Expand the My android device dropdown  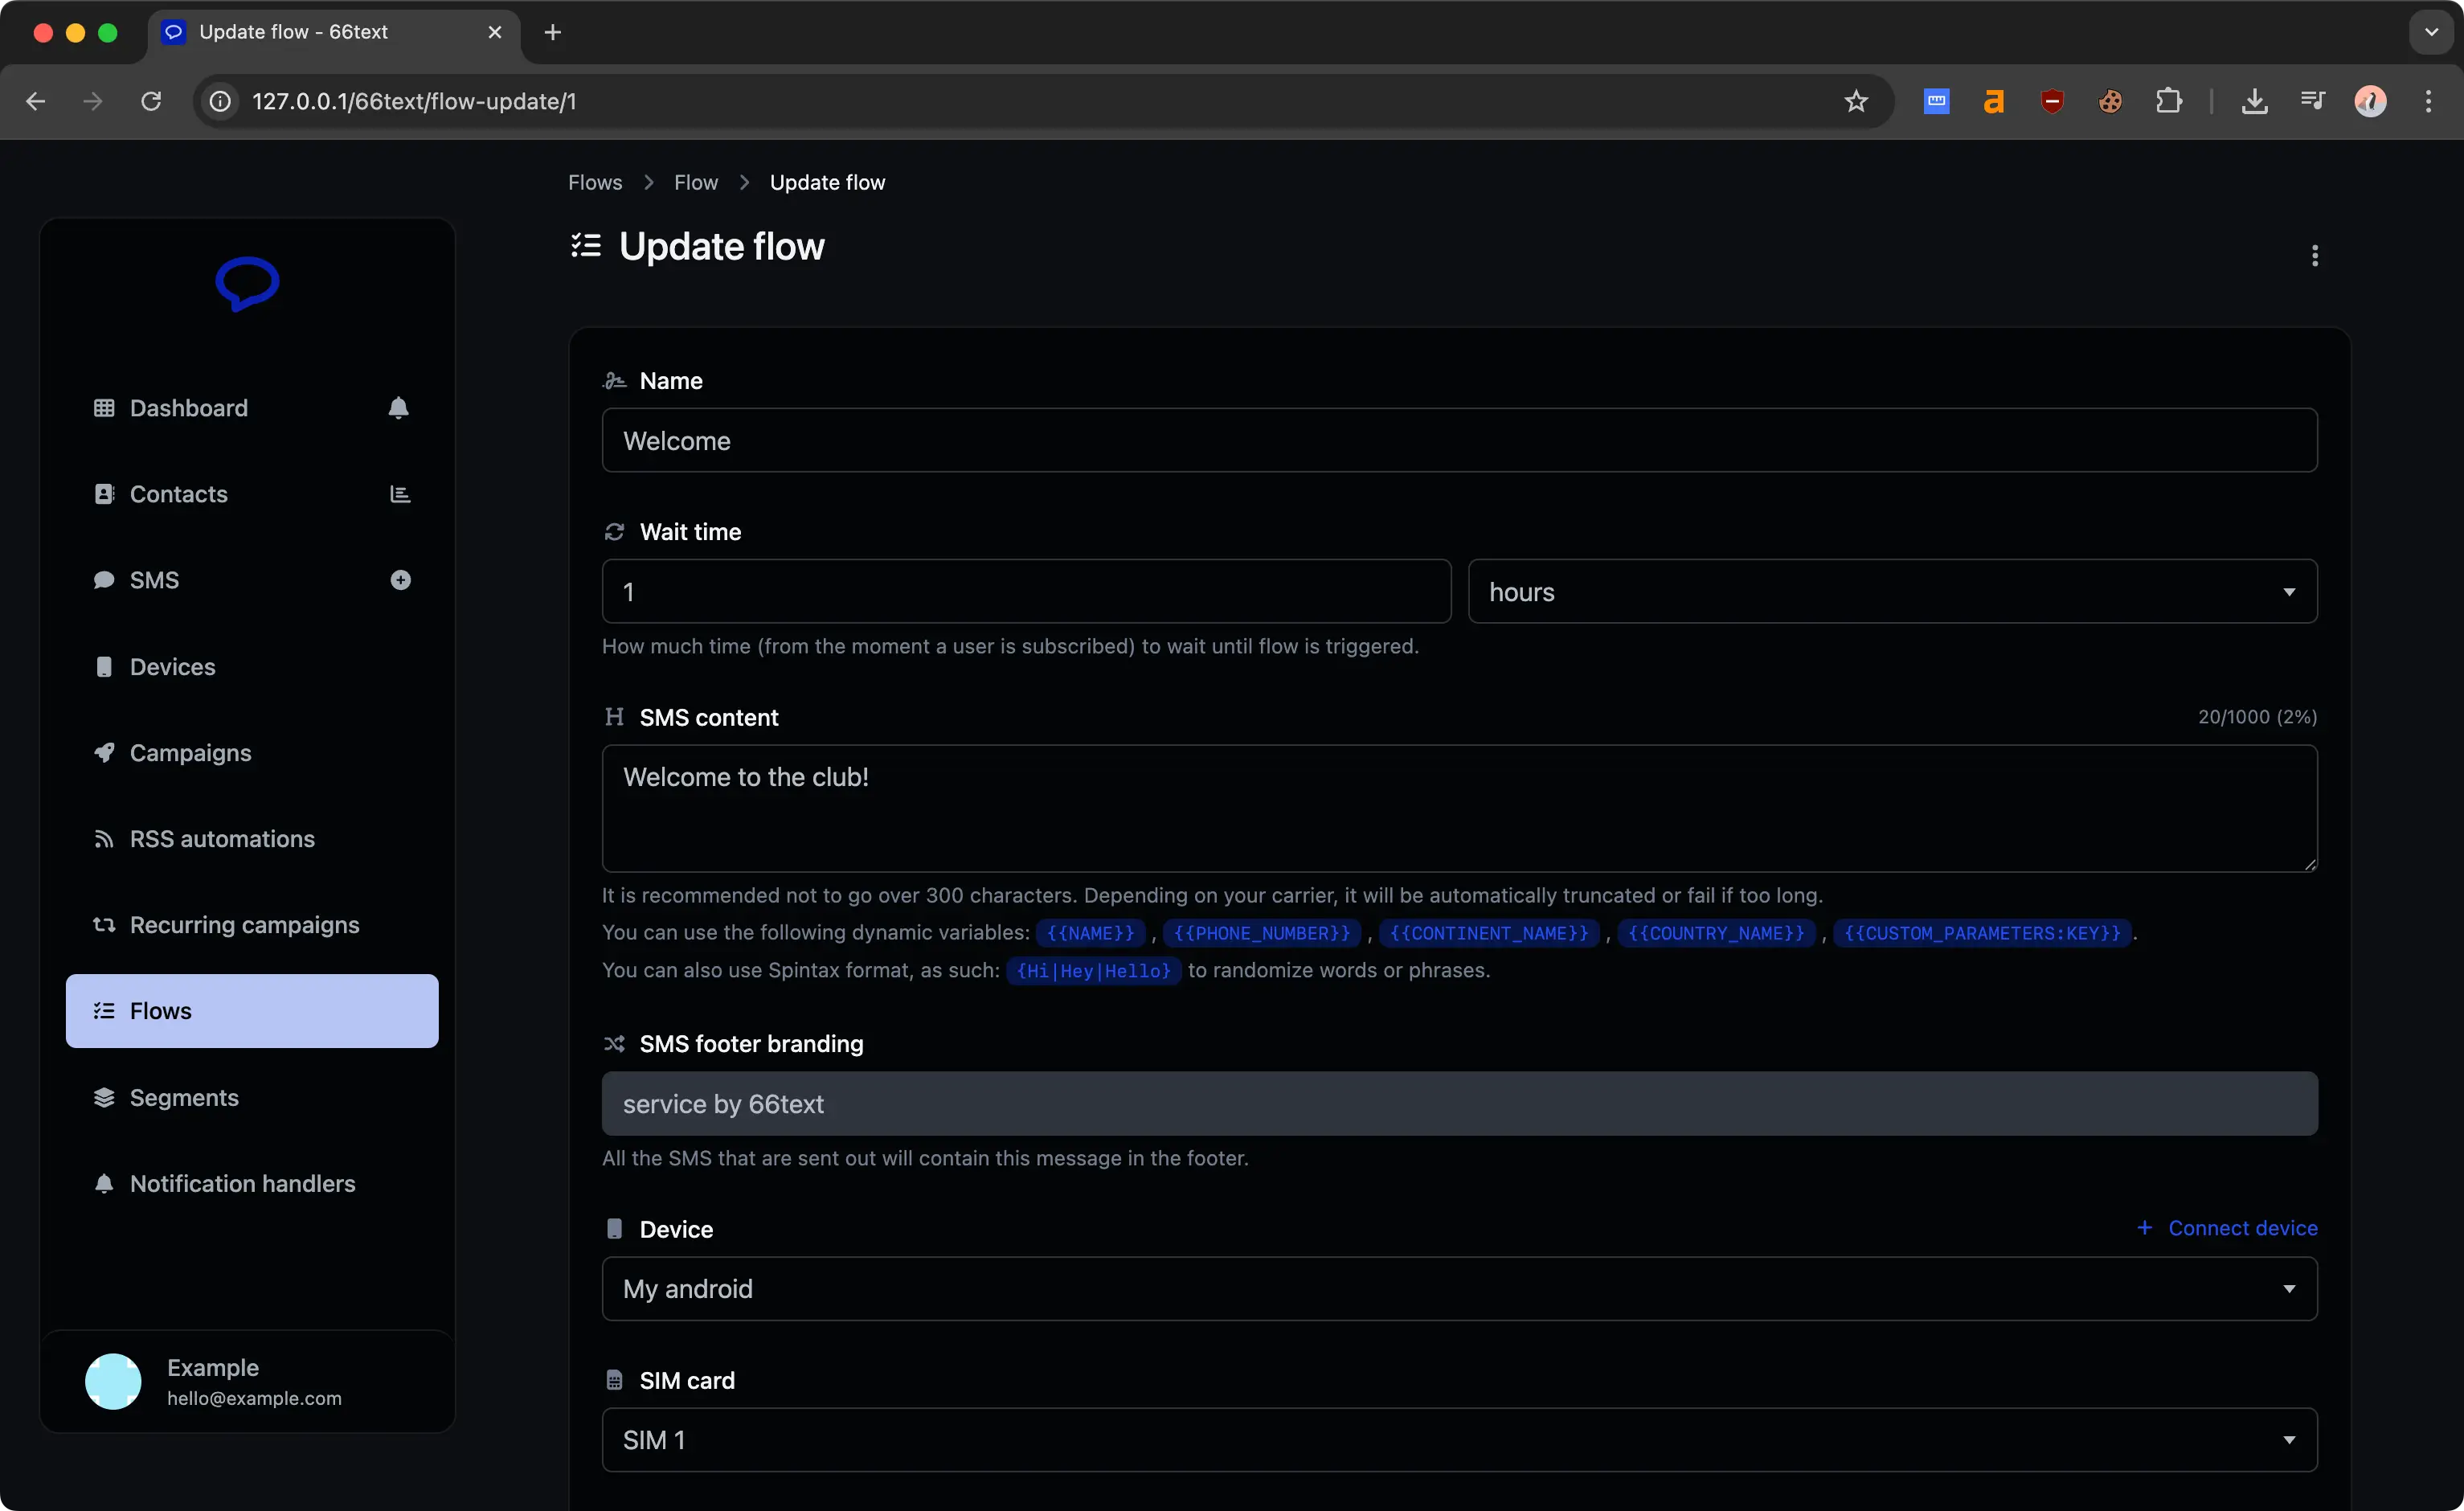(x=2290, y=1289)
